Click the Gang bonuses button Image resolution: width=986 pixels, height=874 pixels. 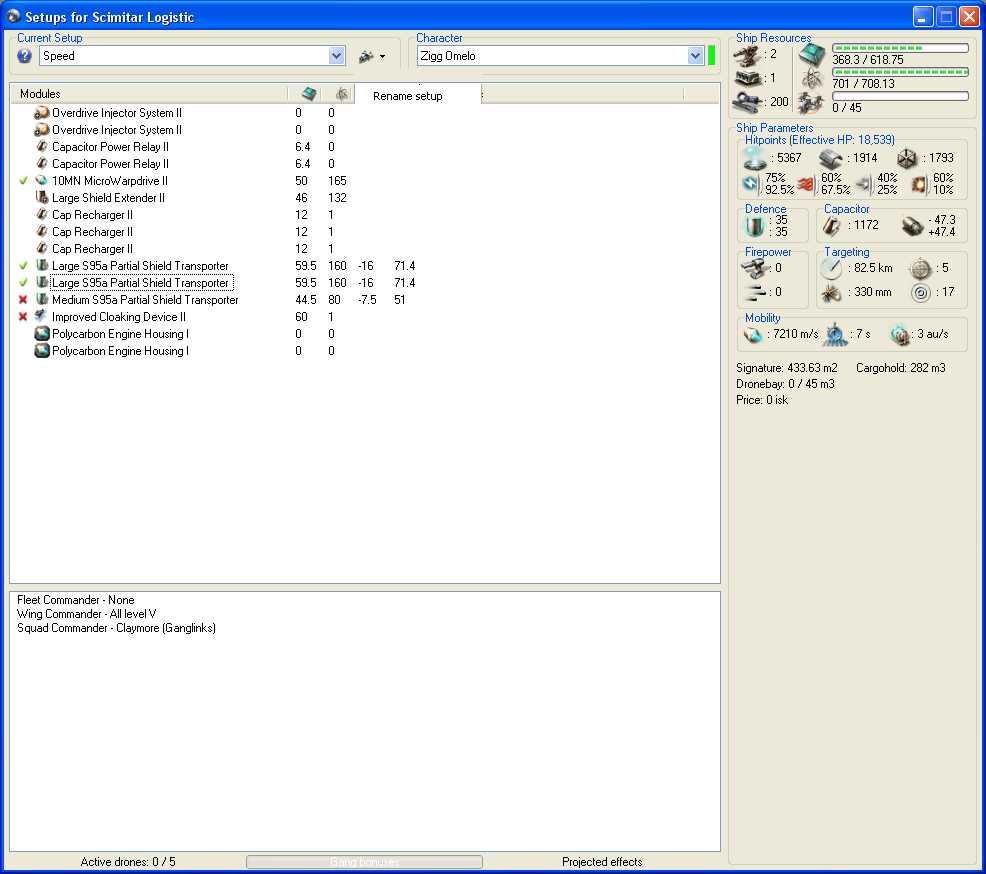coord(364,861)
